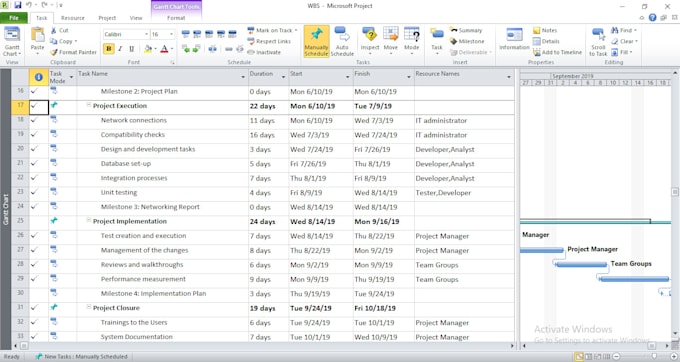The image size is (680, 362).
Task: Toggle Bold formatting
Action: point(108,49)
